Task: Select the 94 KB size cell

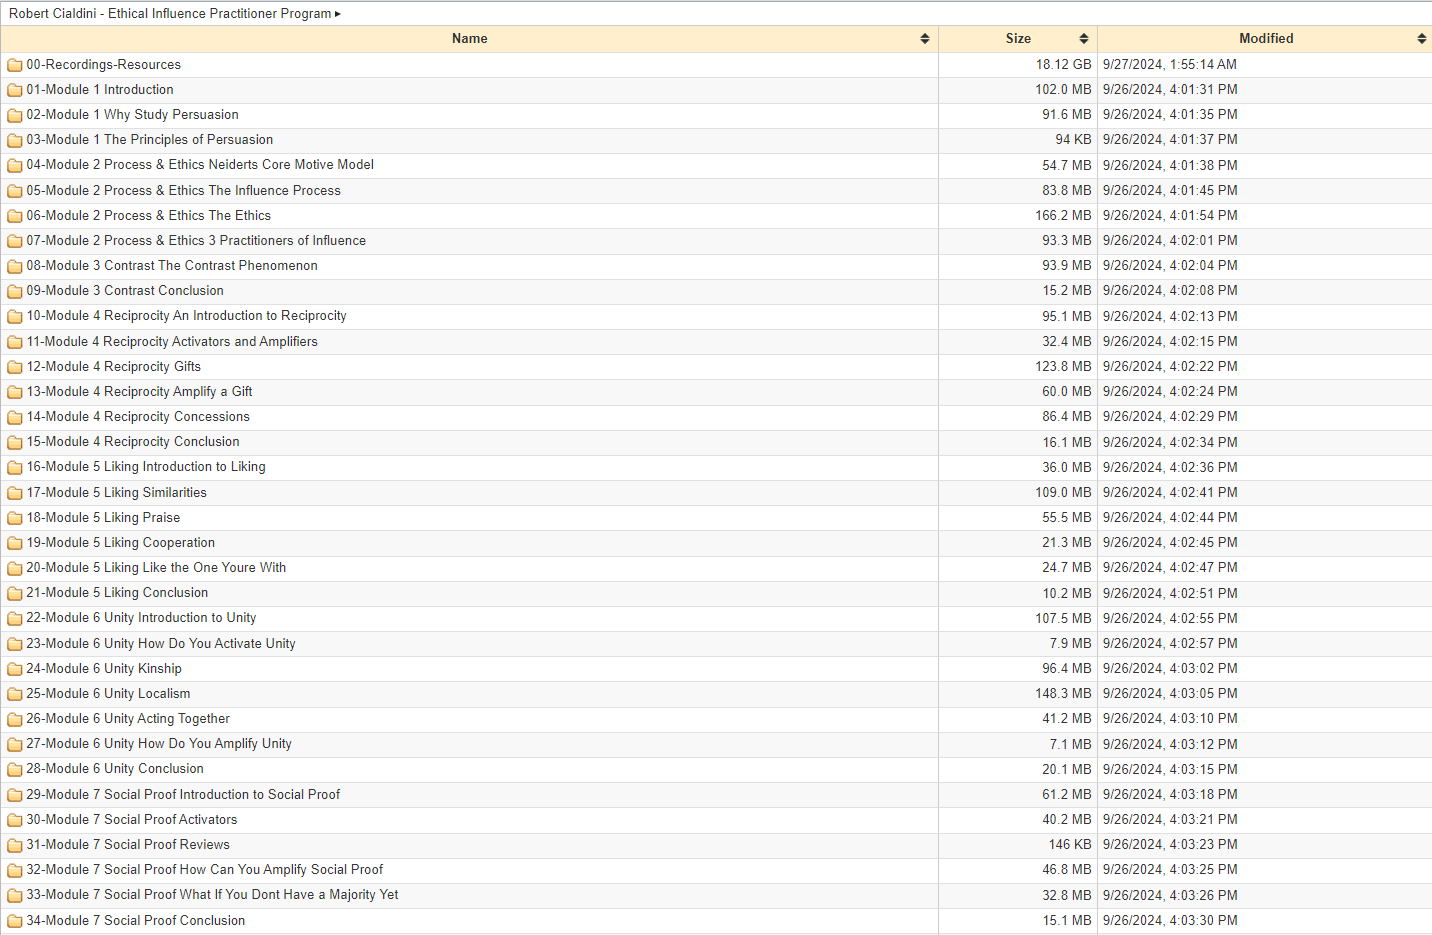Action: [x=1073, y=140]
